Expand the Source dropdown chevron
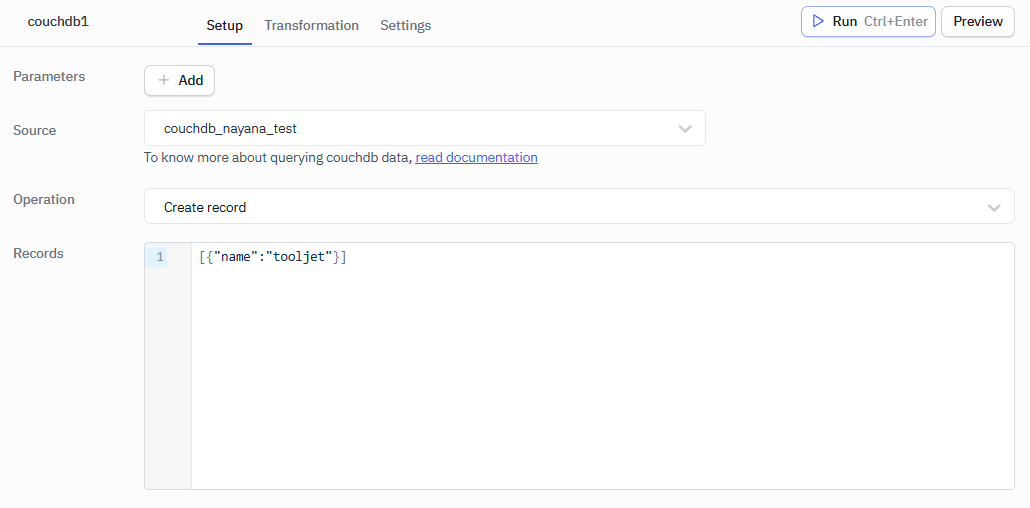Viewport: 1030px width, 508px height. point(685,129)
